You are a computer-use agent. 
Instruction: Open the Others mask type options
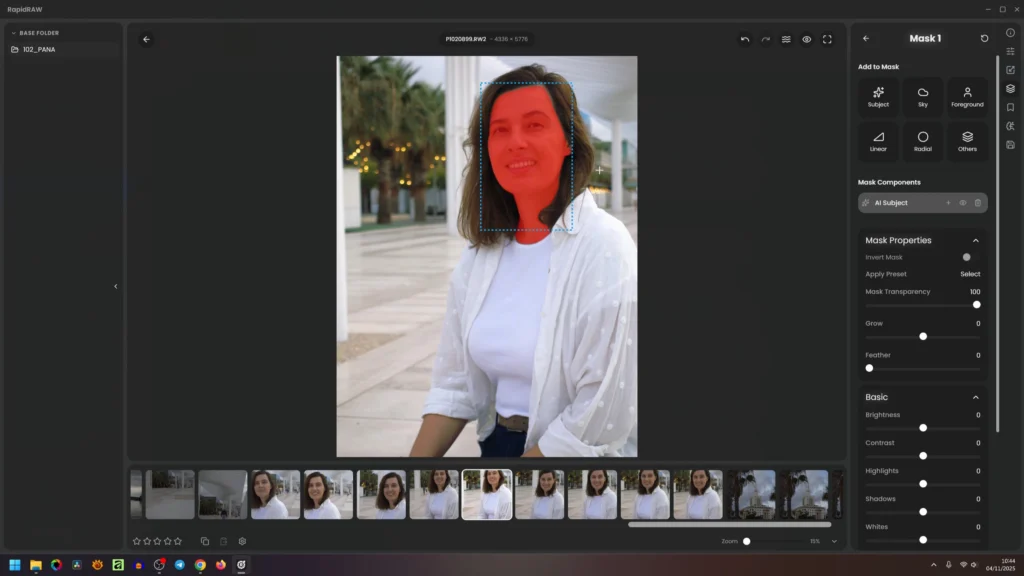pyautogui.click(x=967, y=141)
